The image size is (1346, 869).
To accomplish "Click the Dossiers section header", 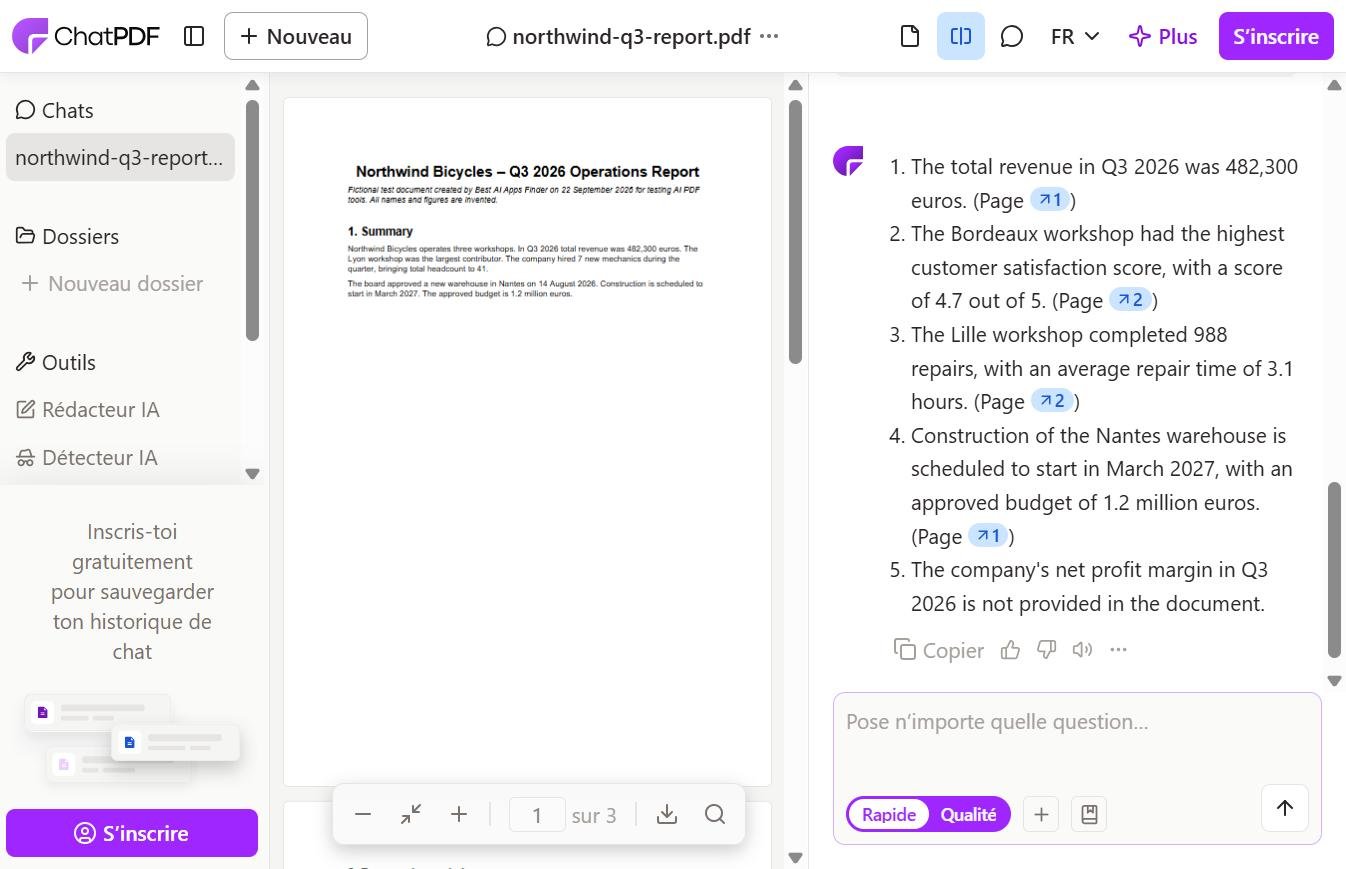I will pos(67,236).
